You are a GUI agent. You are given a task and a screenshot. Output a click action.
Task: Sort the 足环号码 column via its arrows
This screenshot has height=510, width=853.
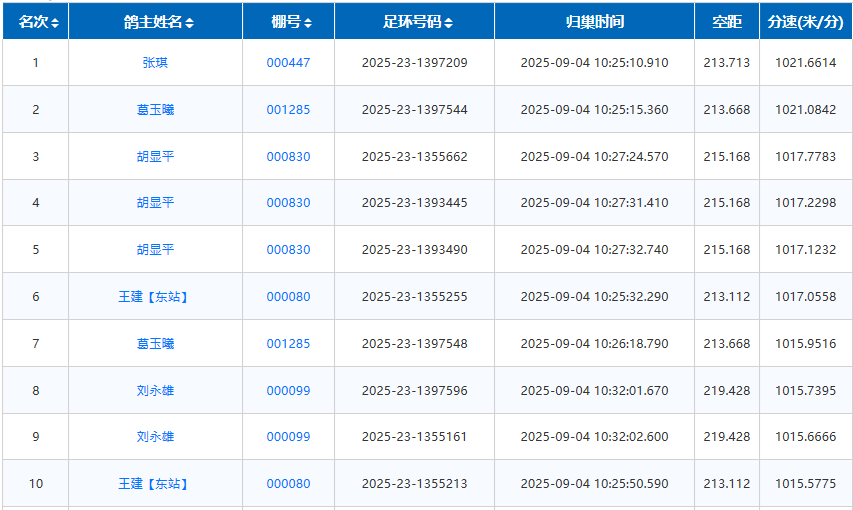click(449, 22)
